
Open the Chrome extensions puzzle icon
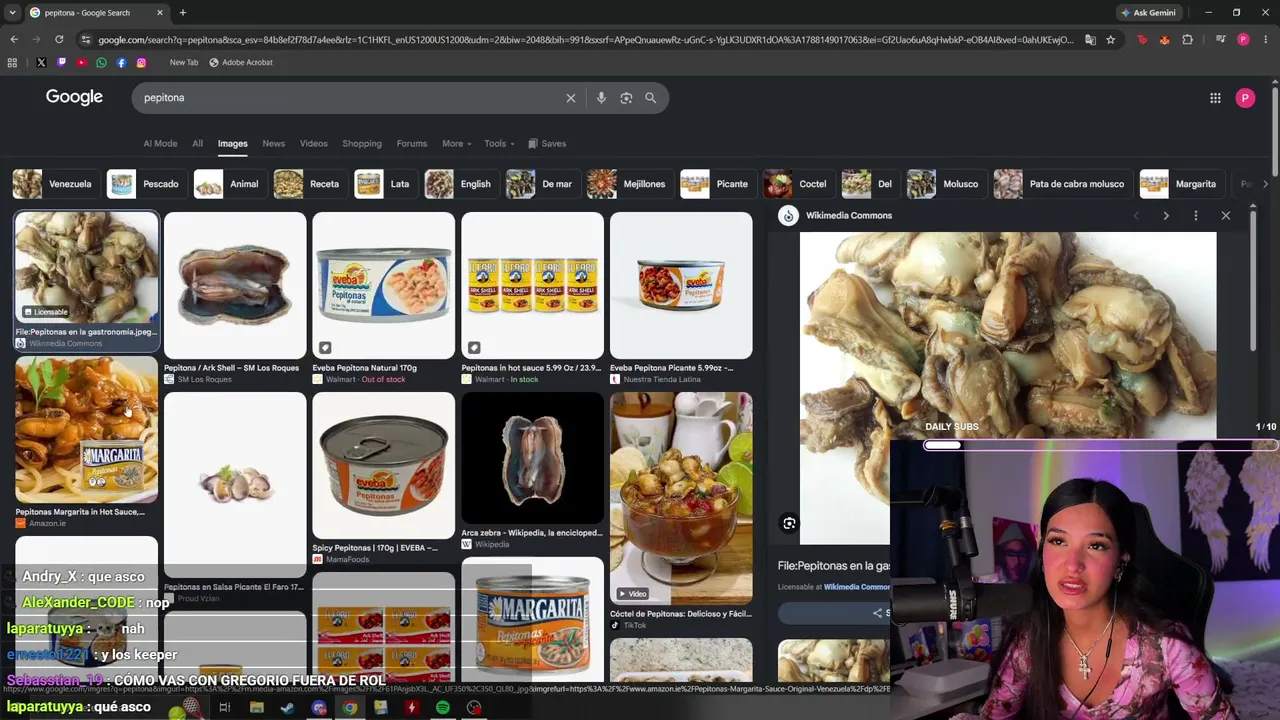1187,40
